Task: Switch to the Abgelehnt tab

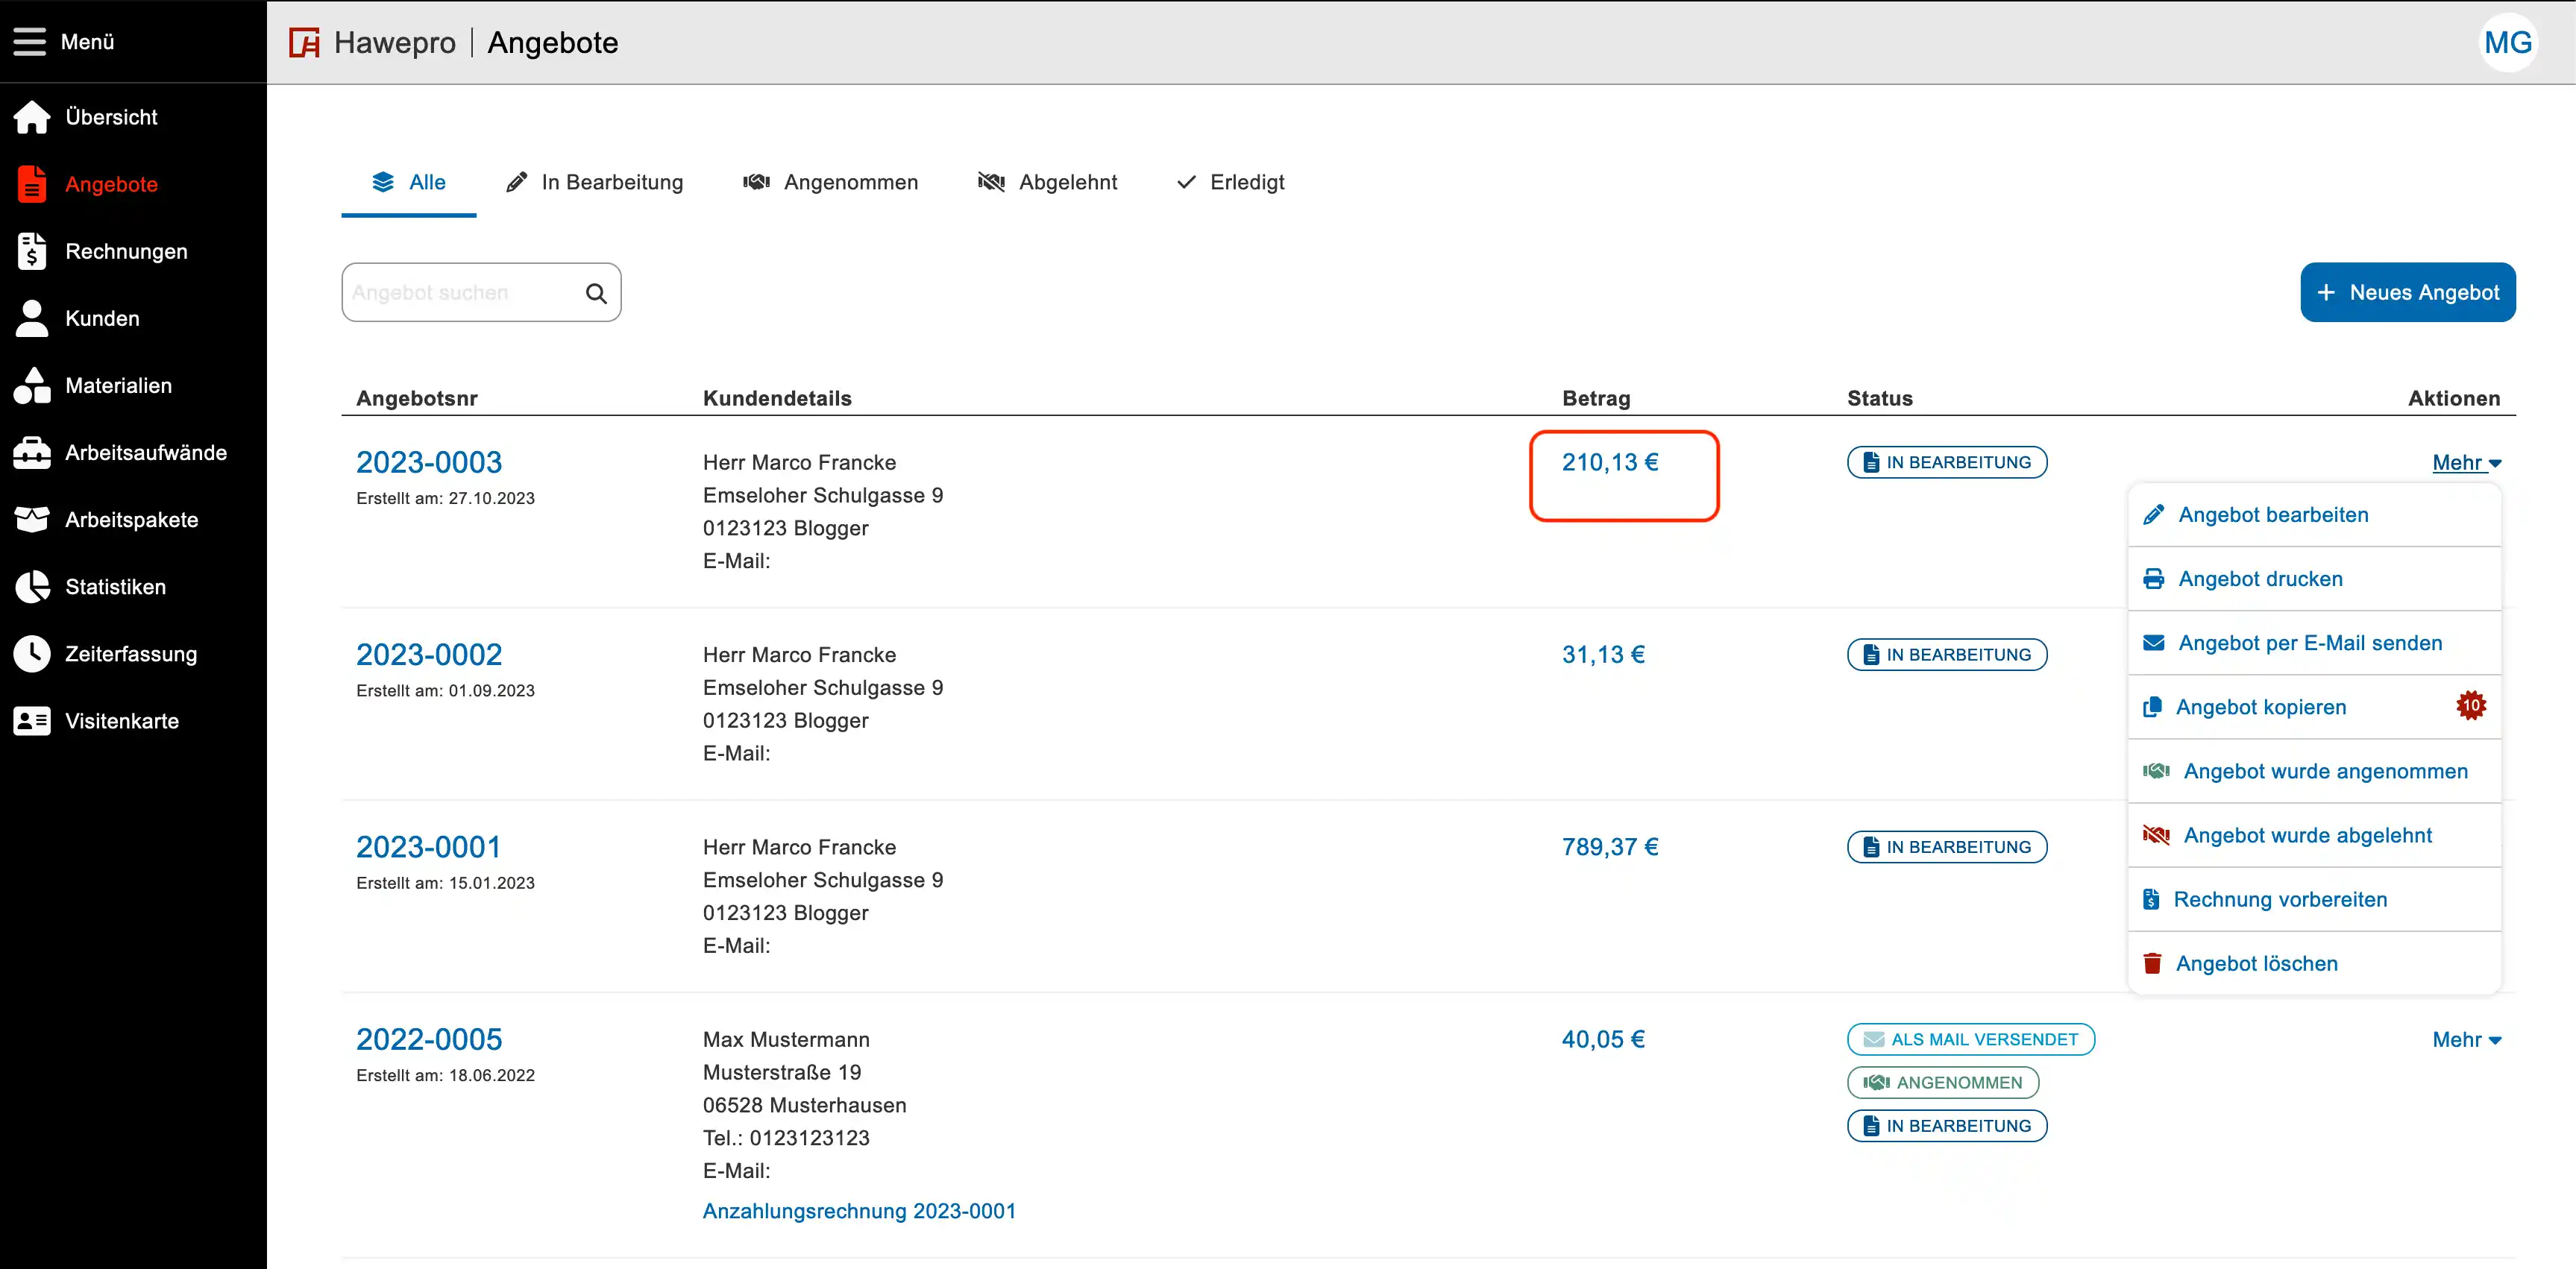Action: click(x=1047, y=182)
